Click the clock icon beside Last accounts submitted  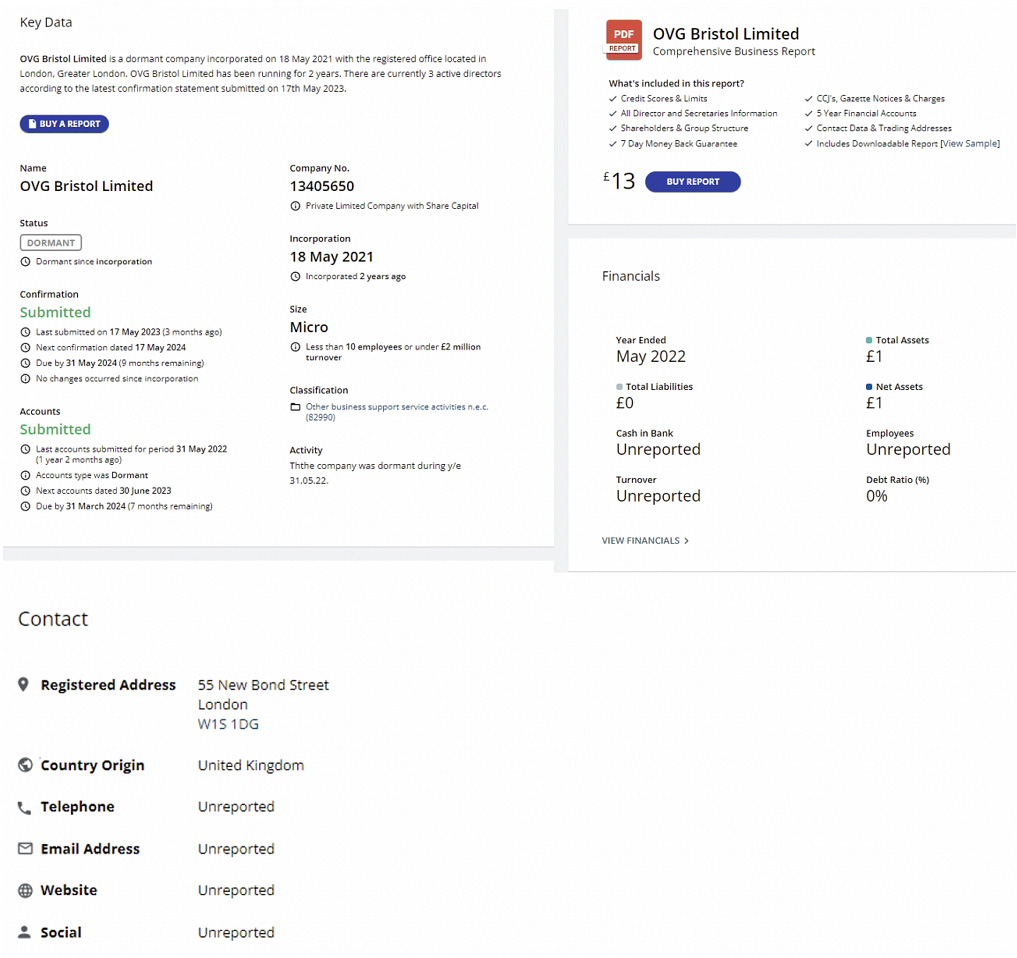click(x=25, y=449)
